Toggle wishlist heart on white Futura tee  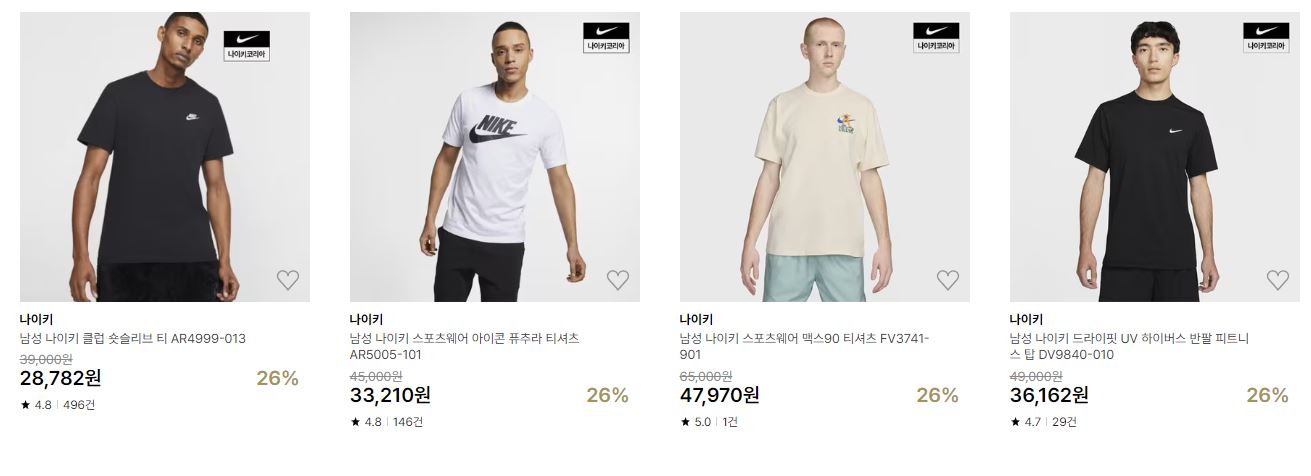(x=618, y=280)
